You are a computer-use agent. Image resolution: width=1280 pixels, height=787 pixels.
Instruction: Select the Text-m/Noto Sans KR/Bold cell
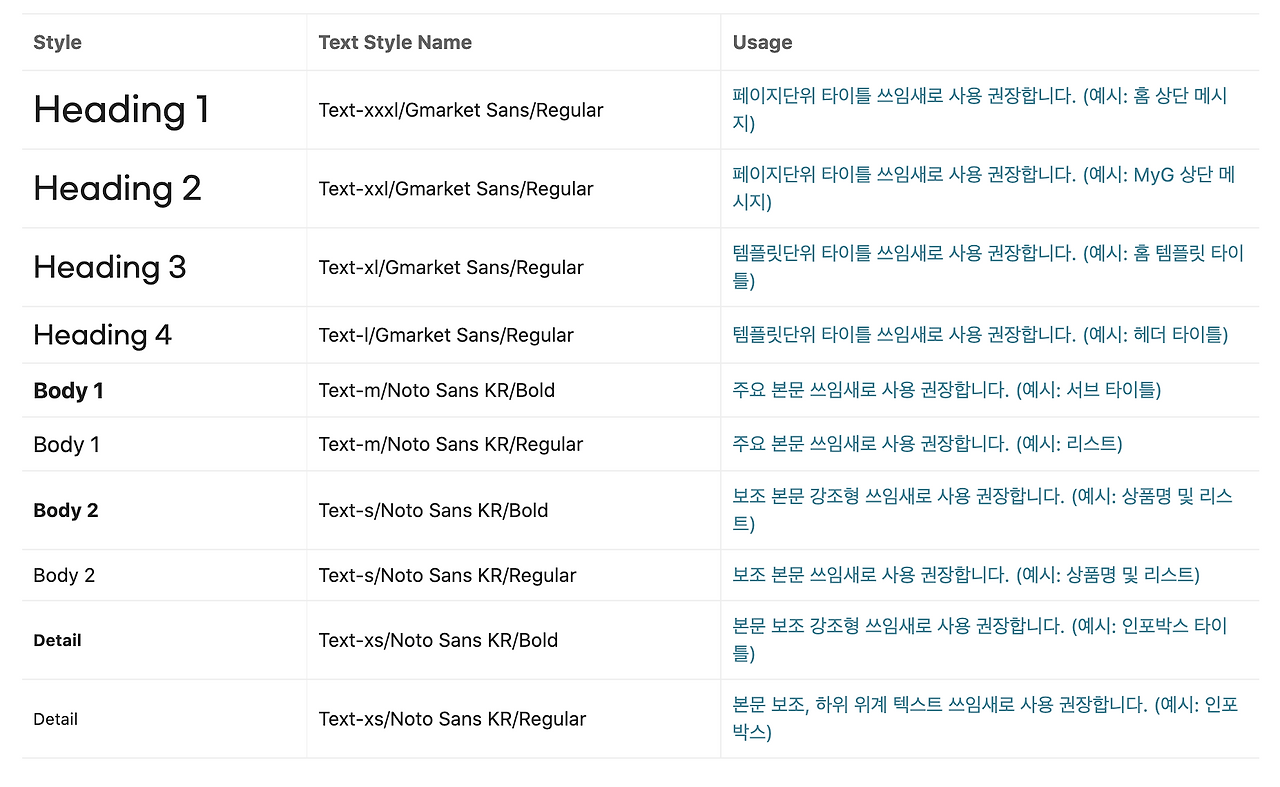(437, 390)
